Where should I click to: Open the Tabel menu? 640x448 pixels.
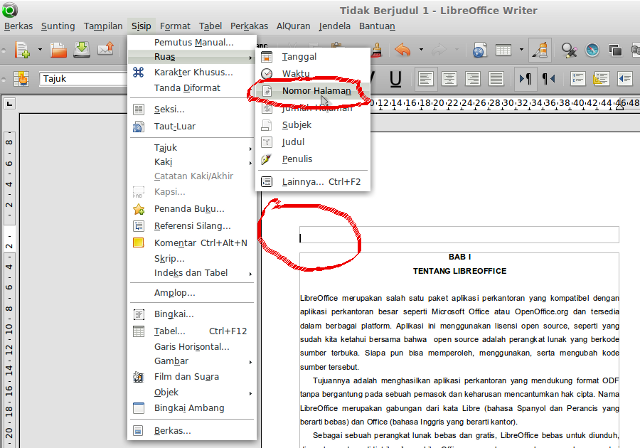[210, 26]
